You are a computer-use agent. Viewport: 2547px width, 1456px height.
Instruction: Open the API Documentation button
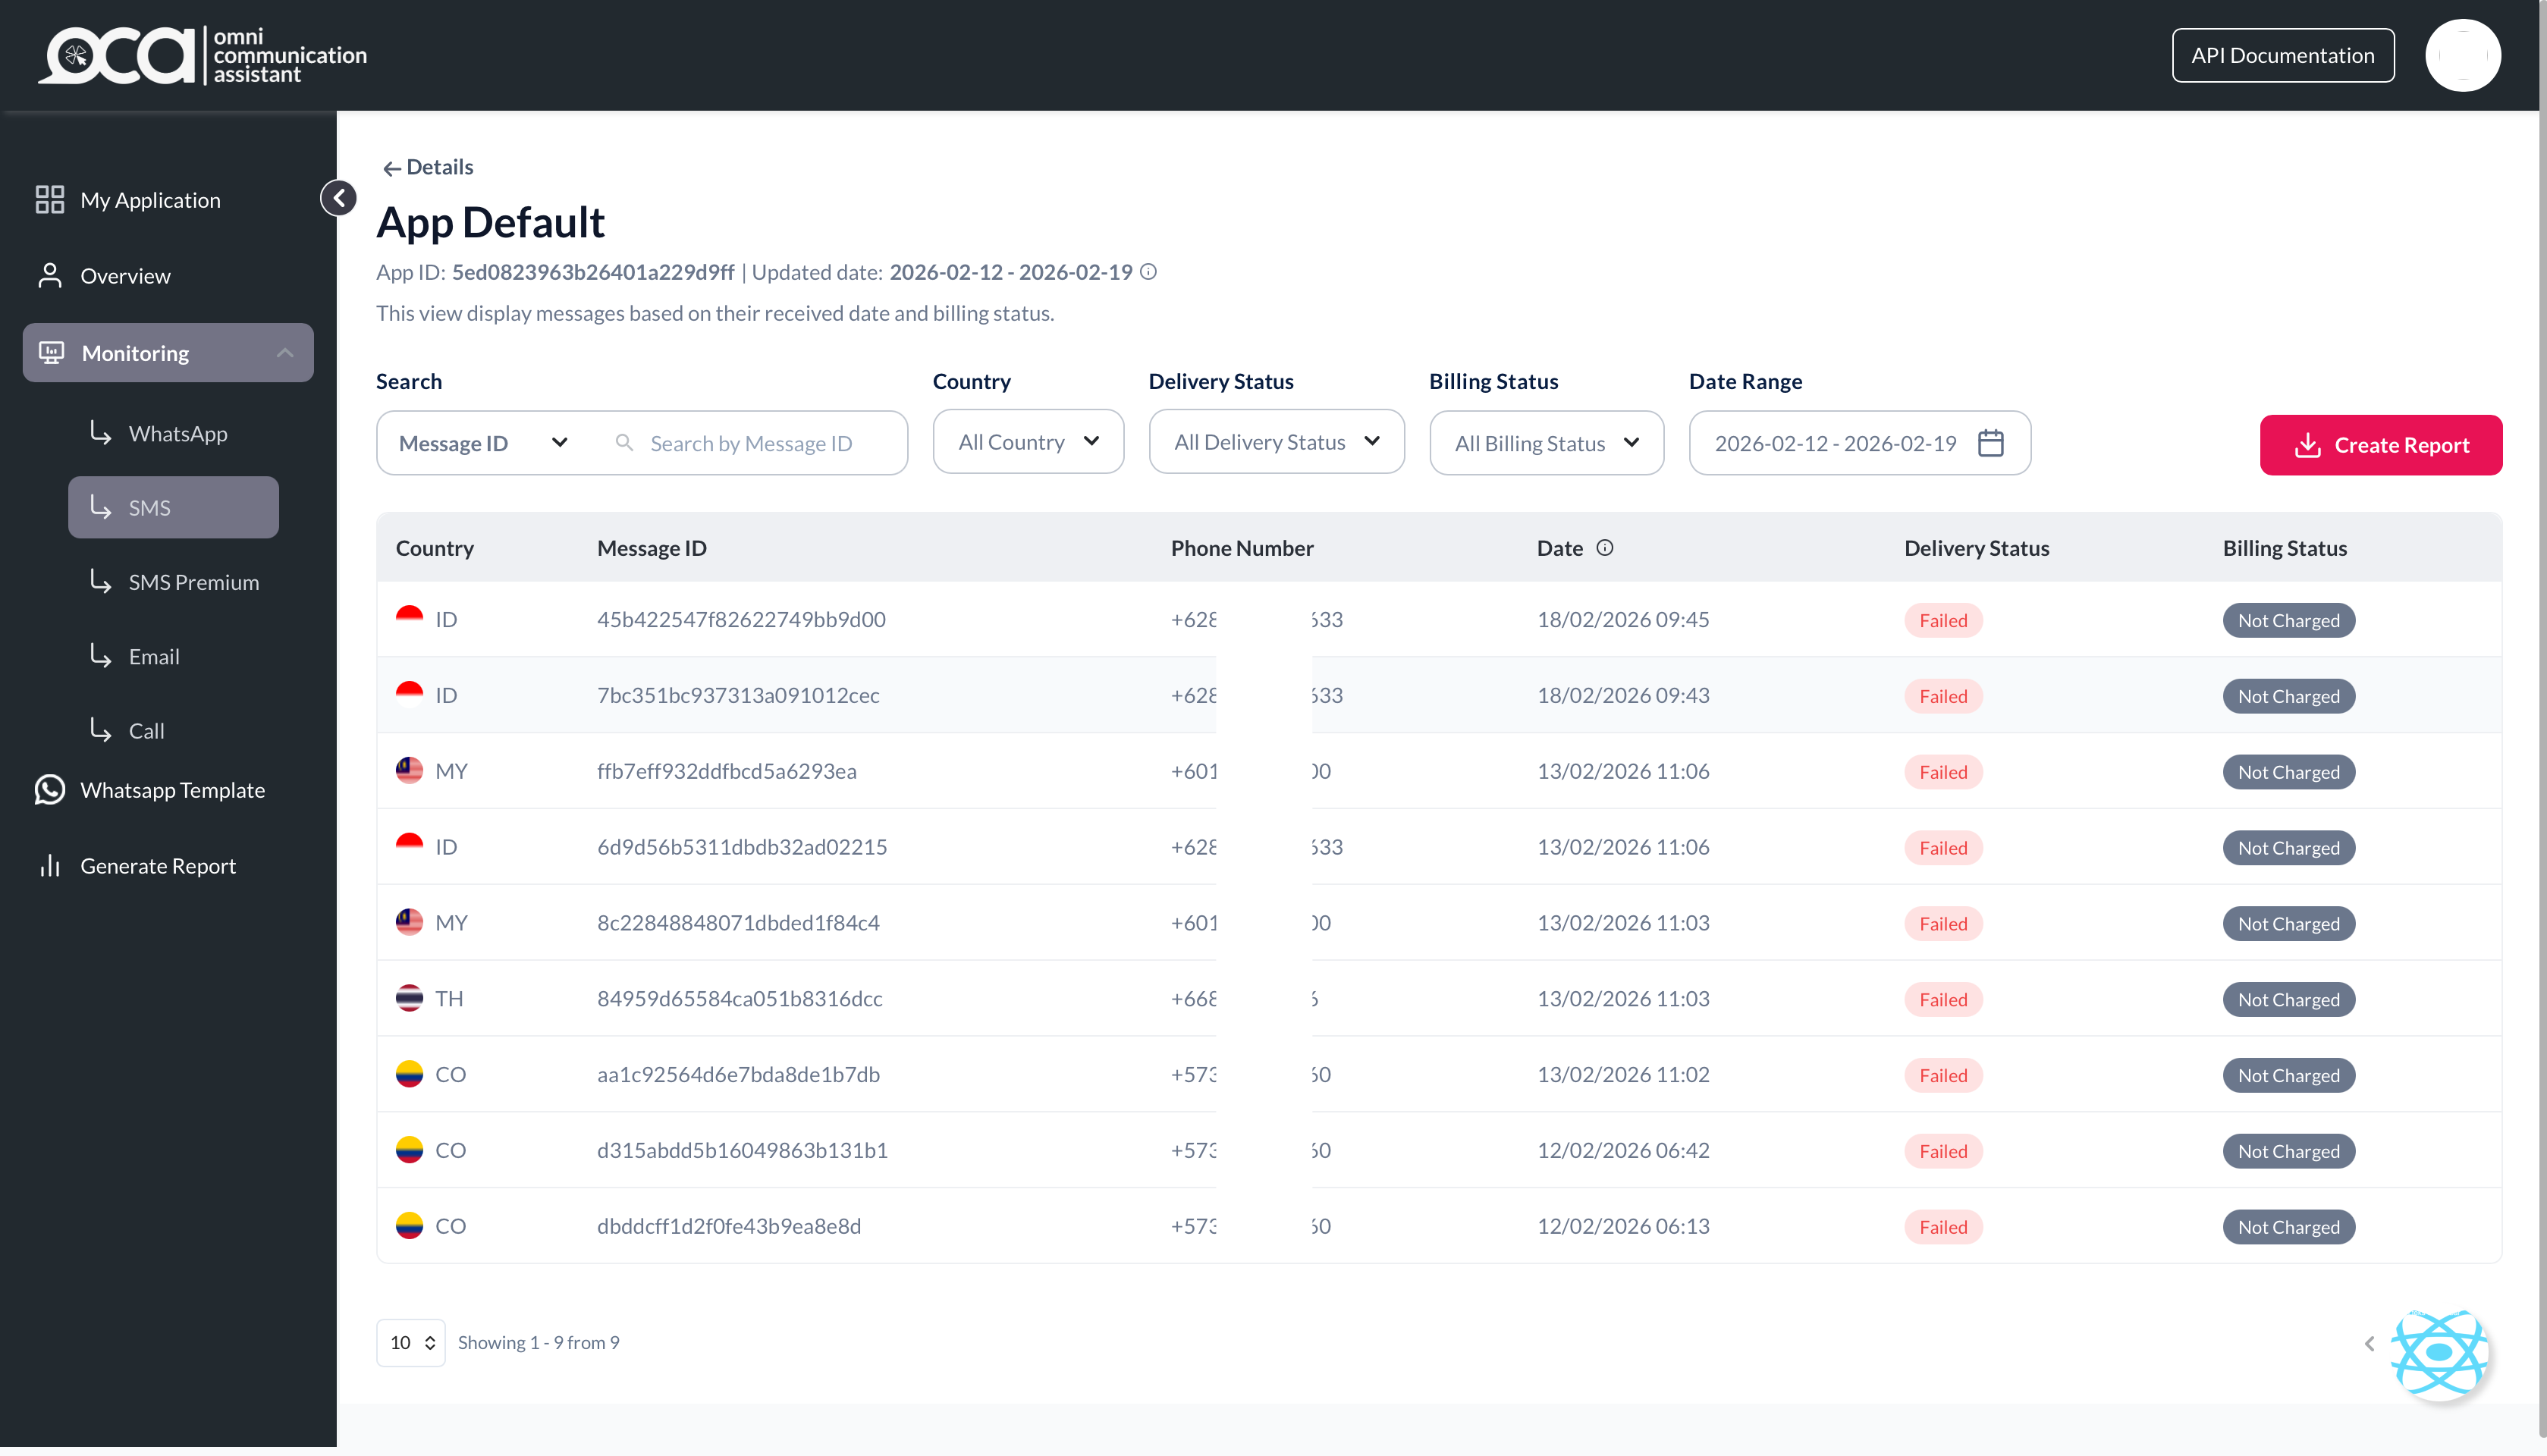tap(2282, 55)
